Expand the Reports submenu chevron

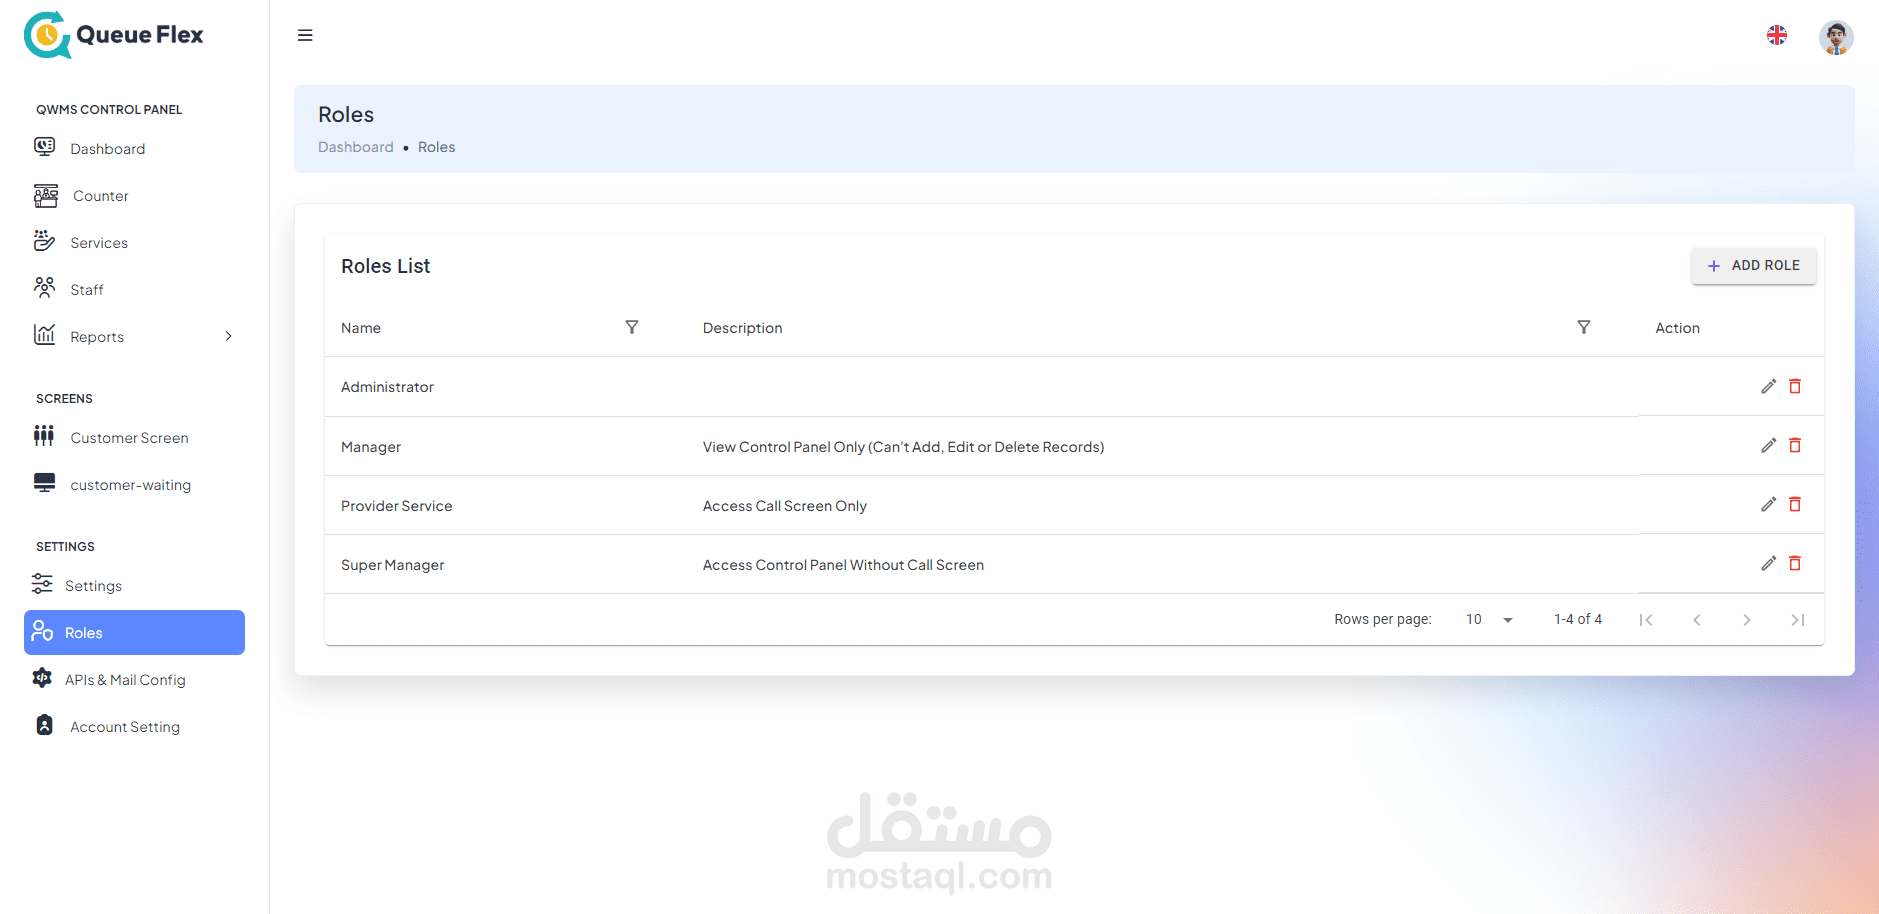229,336
